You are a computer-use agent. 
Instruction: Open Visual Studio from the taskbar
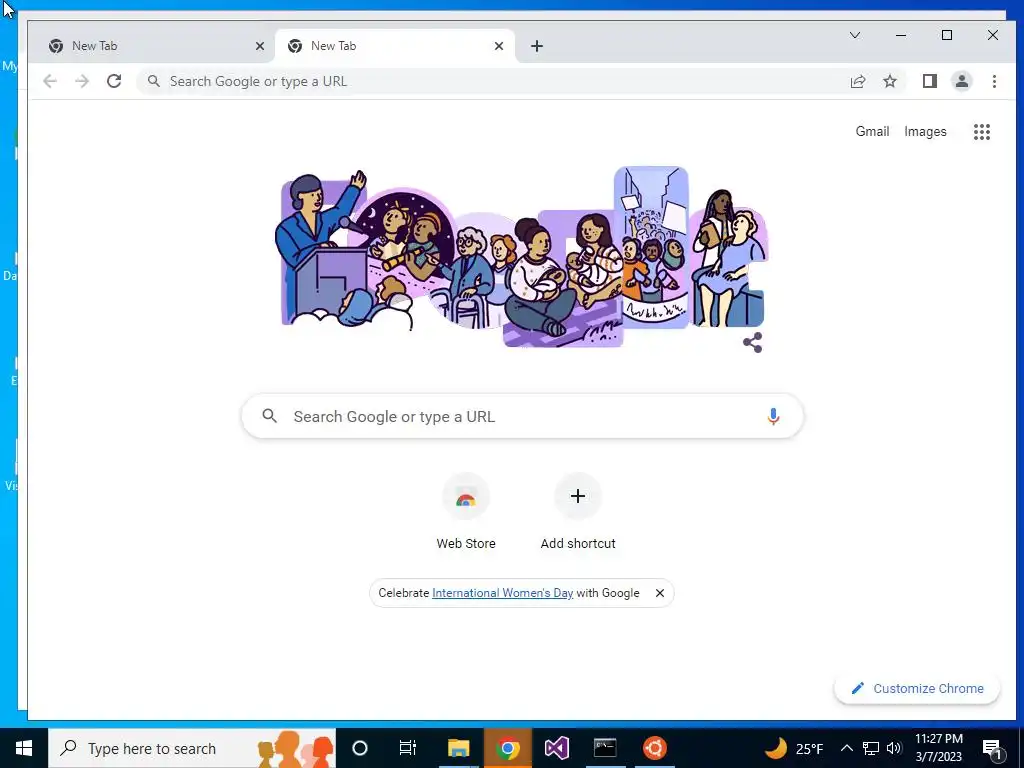click(x=556, y=748)
